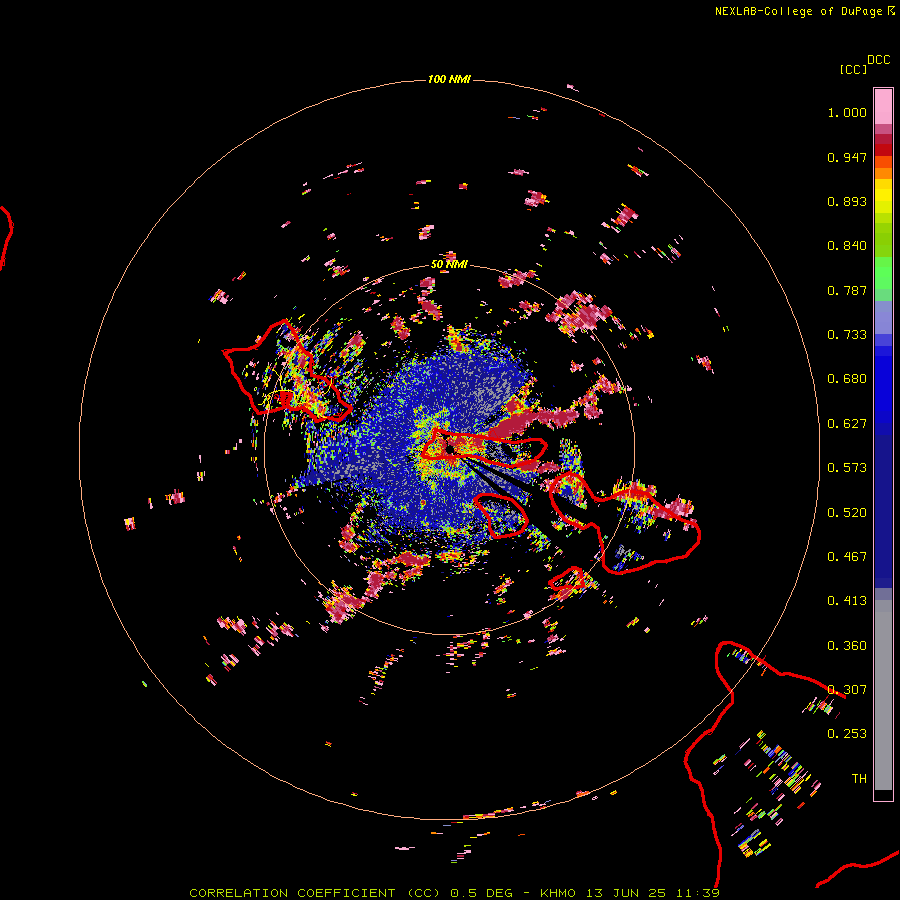Click the large gray segment of color bar
Viewport: 900px width, 900px height.
[883, 695]
